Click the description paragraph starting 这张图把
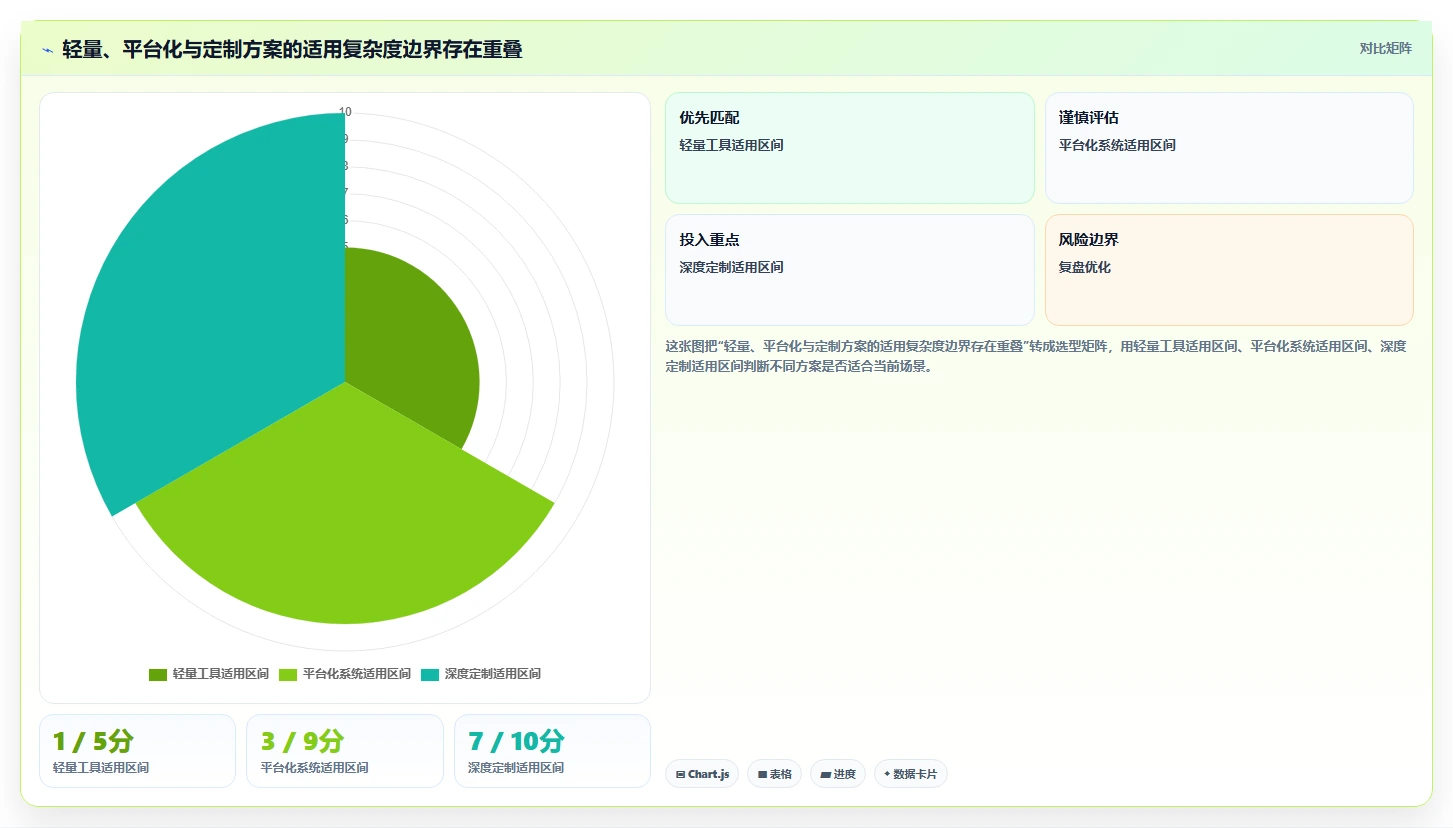Image resolution: width=1453 pixels, height=828 pixels. point(1036,356)
